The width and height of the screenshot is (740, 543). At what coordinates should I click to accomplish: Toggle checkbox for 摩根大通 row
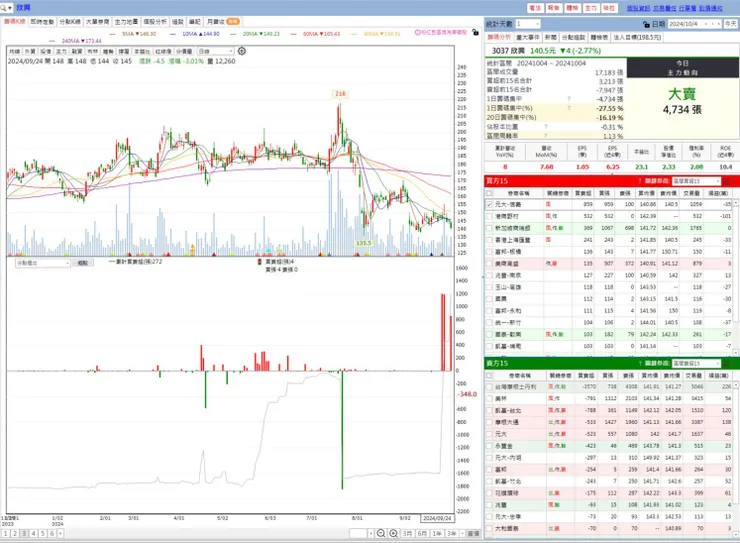[x=489, y=422]
